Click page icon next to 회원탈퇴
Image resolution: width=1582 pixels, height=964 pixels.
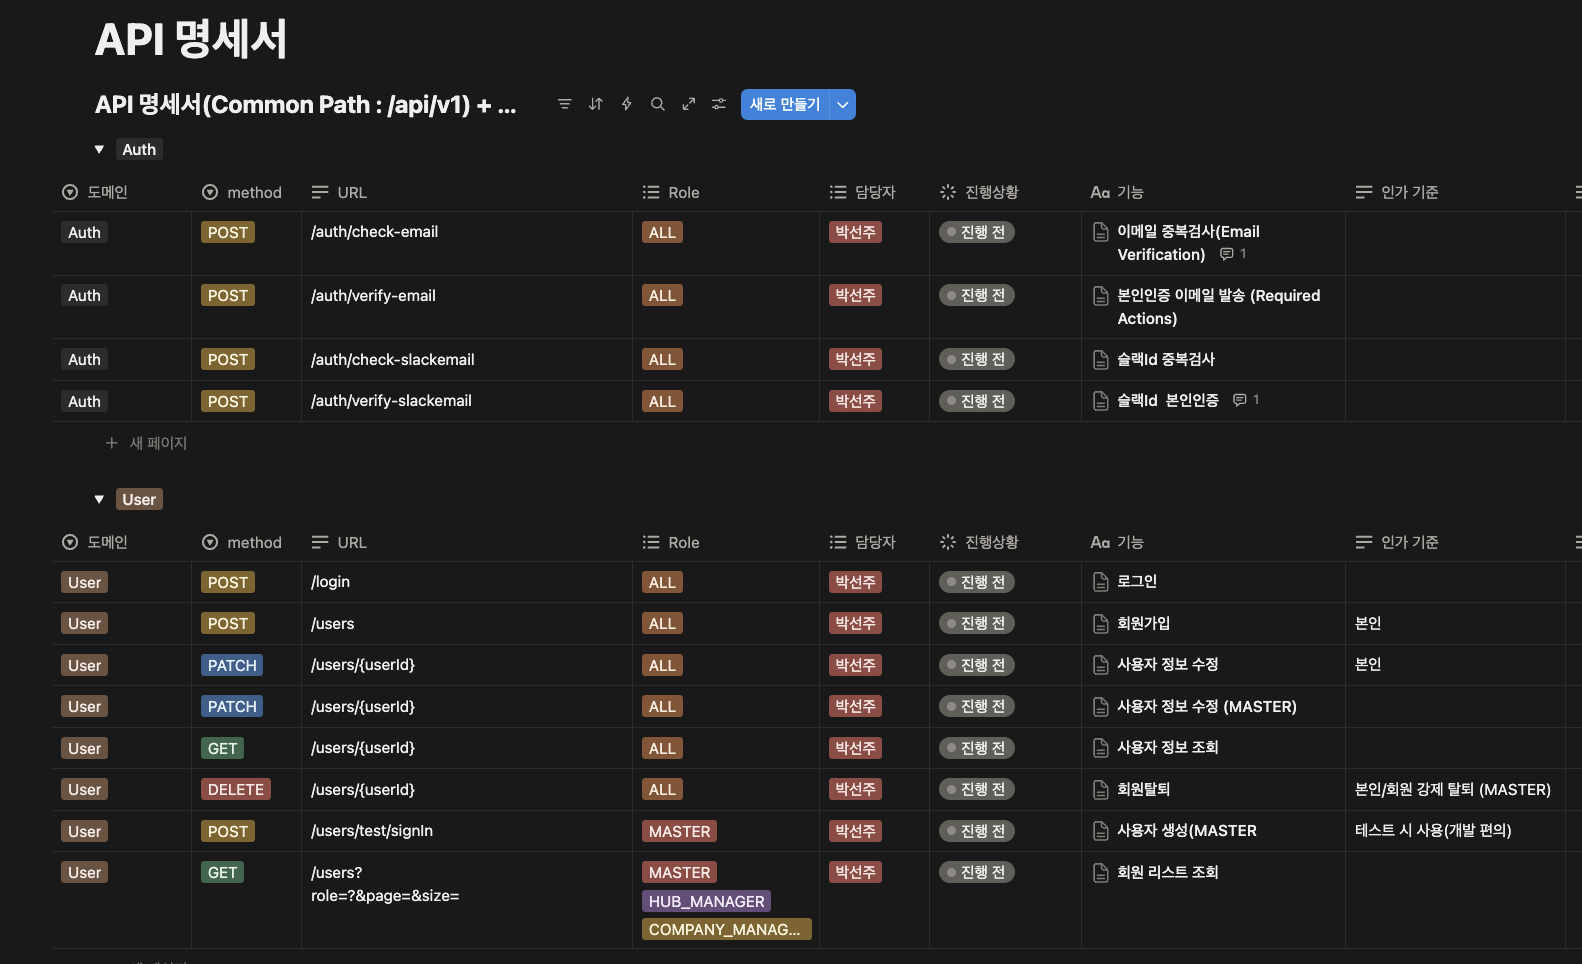click(x=1101, y=790)
